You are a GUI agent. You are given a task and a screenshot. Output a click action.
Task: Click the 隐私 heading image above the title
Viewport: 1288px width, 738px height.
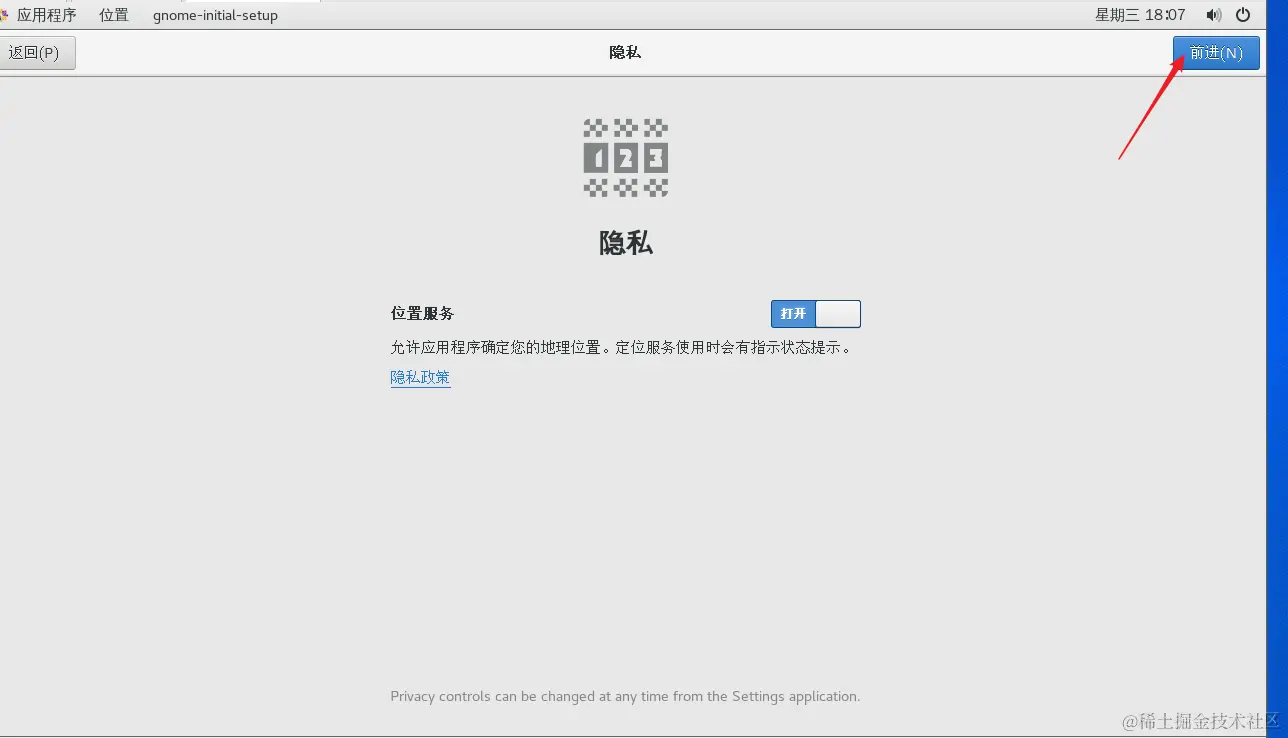tap(625, 157)
